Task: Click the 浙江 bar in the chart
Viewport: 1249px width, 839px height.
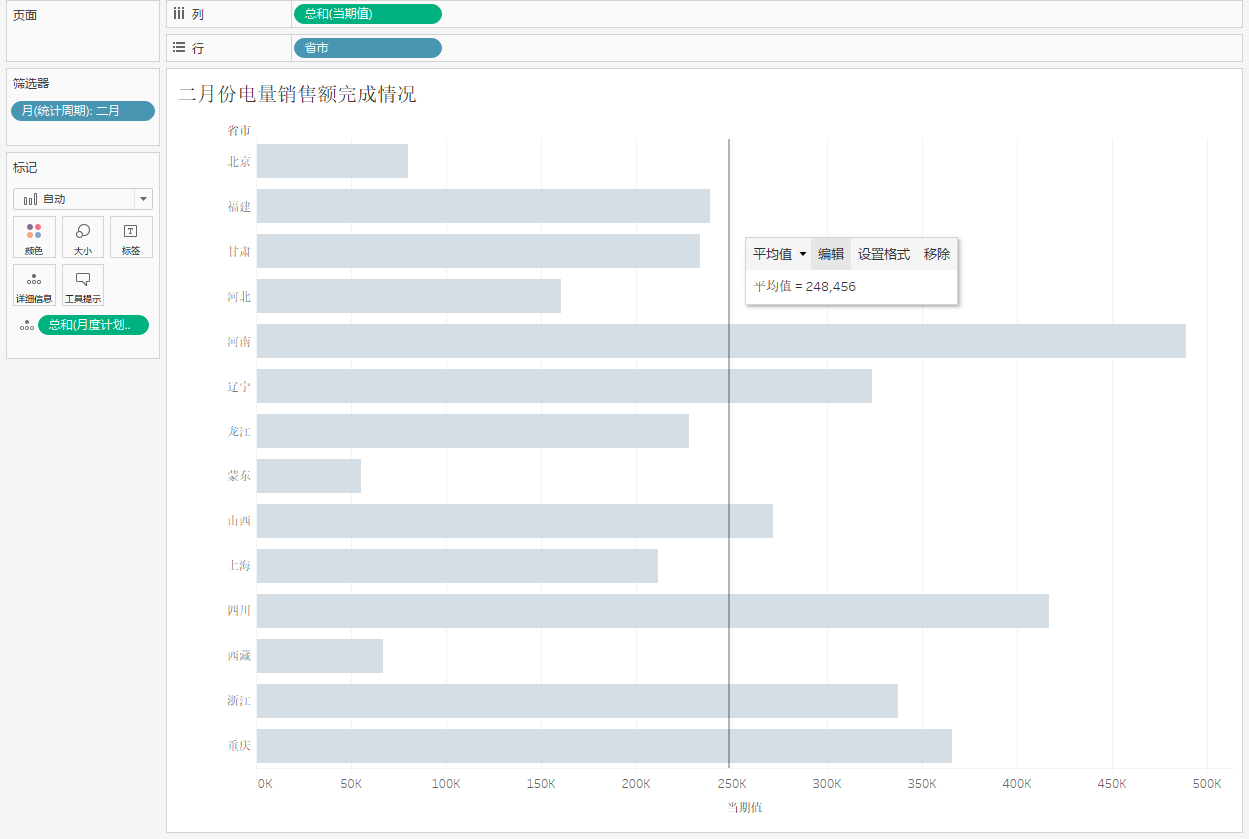Action: (x=577, y=701)
